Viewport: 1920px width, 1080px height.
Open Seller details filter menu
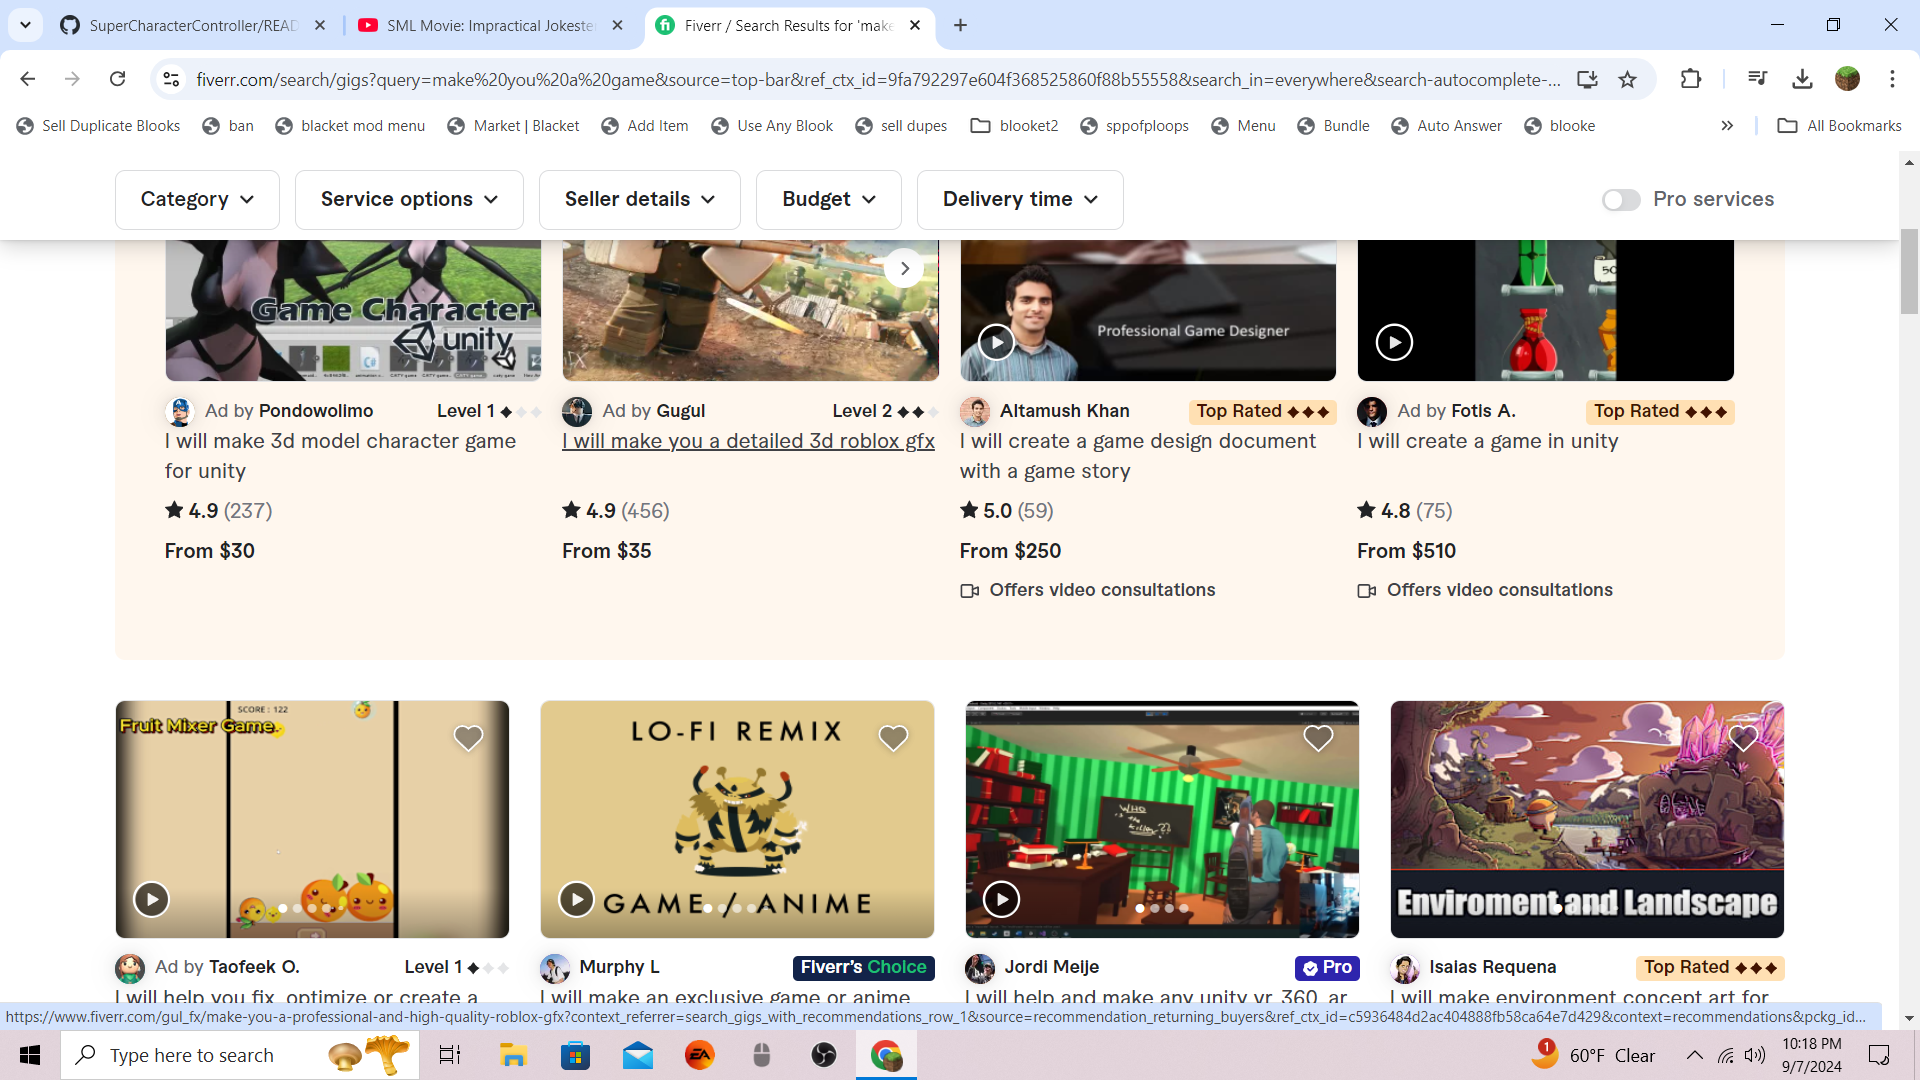(x=639, y=200)
